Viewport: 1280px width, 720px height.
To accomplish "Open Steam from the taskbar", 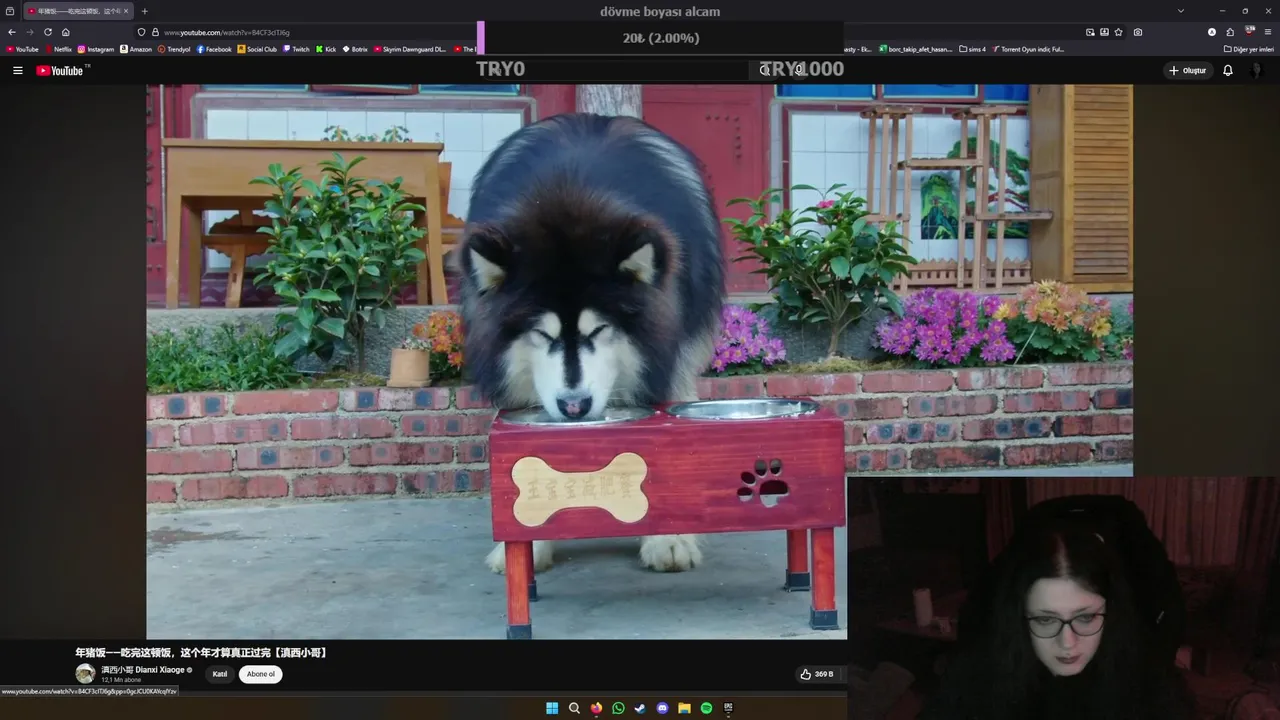I will tap(640, 708).
